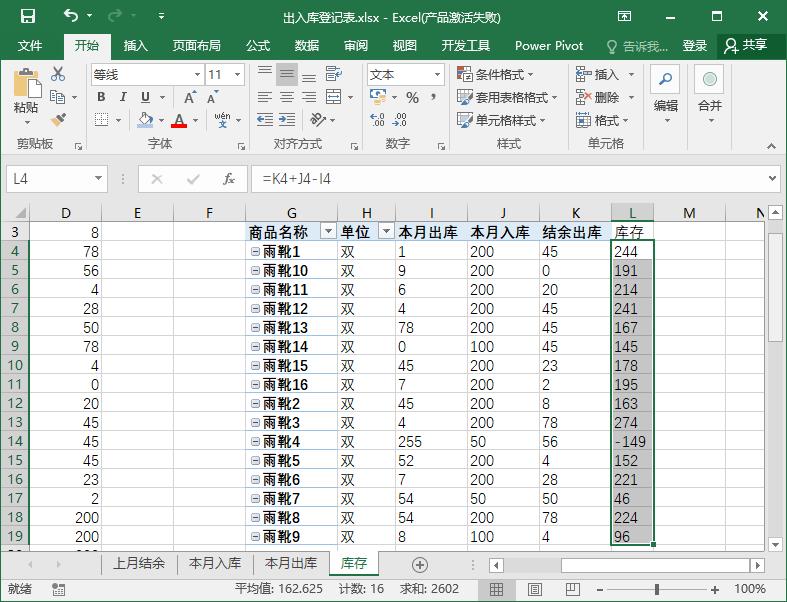Toggle underline formatting
Viewport: 787px width, 602px height.
145,97
